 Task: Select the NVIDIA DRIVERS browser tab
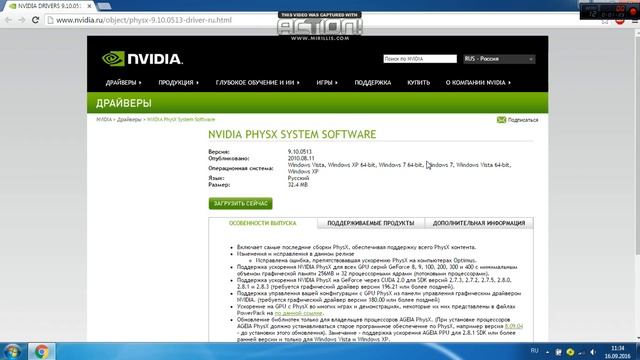[48, 6]
